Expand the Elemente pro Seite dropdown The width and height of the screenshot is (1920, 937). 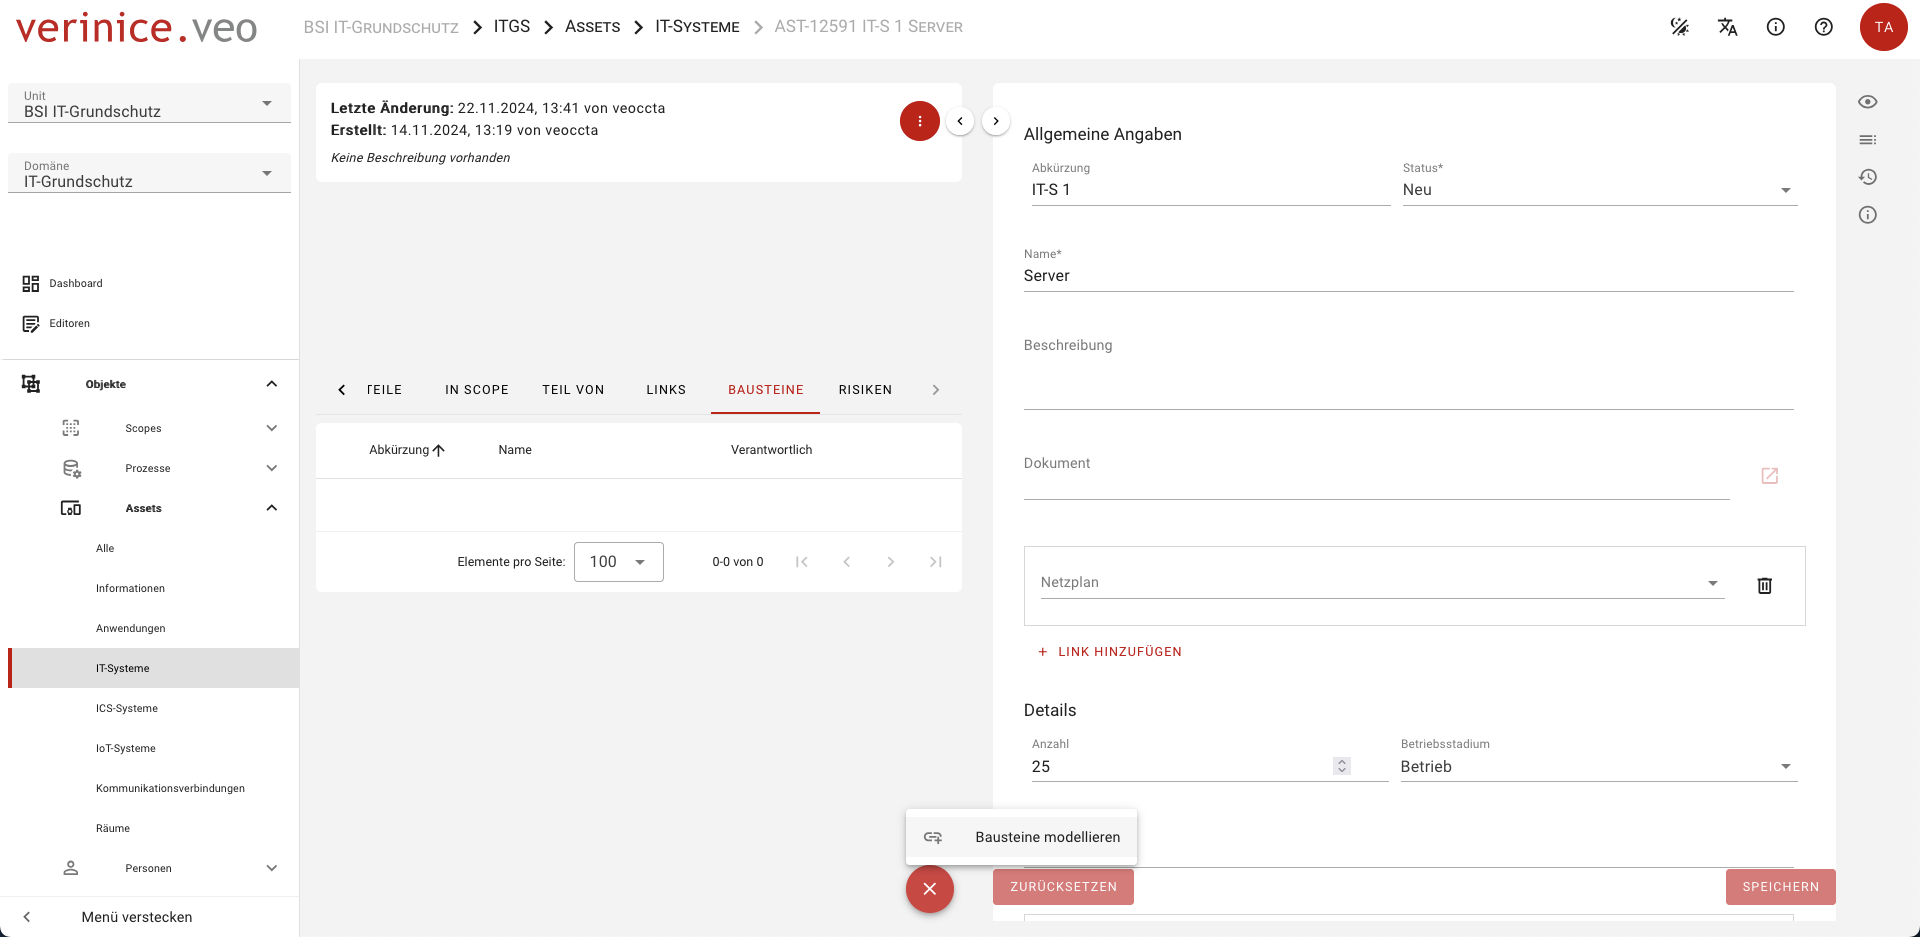pyautogui.click(x=618, y=562)
